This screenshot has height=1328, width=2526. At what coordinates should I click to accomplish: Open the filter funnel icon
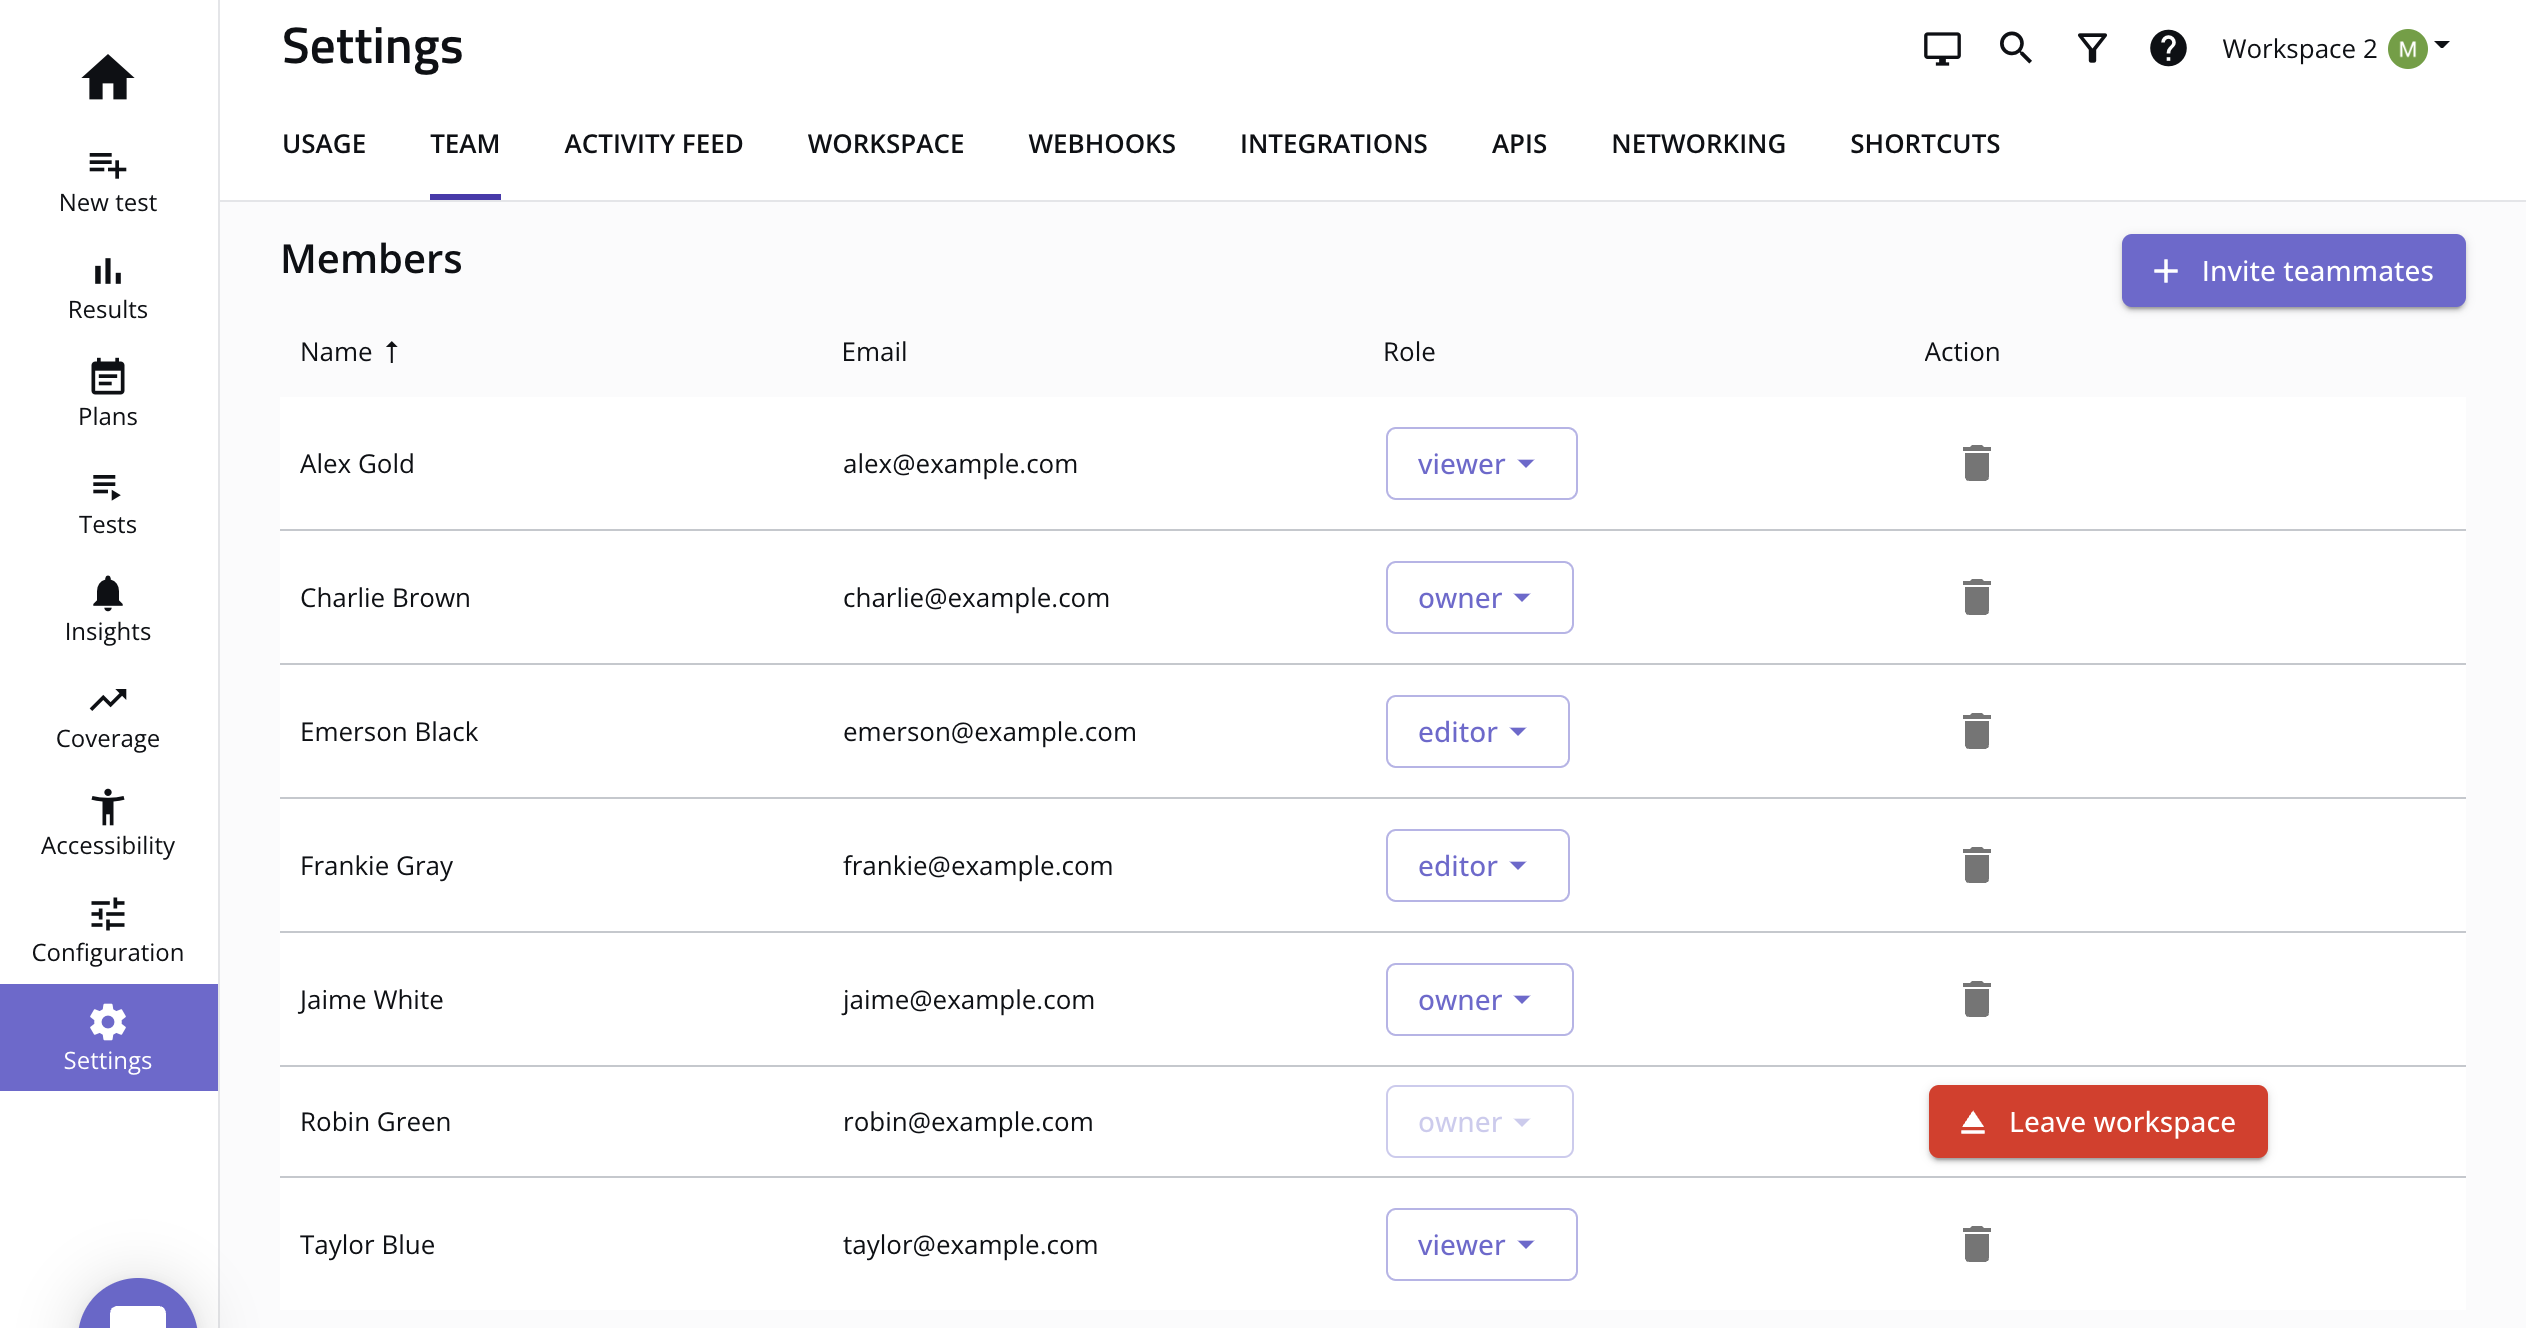click(2091, 47)
